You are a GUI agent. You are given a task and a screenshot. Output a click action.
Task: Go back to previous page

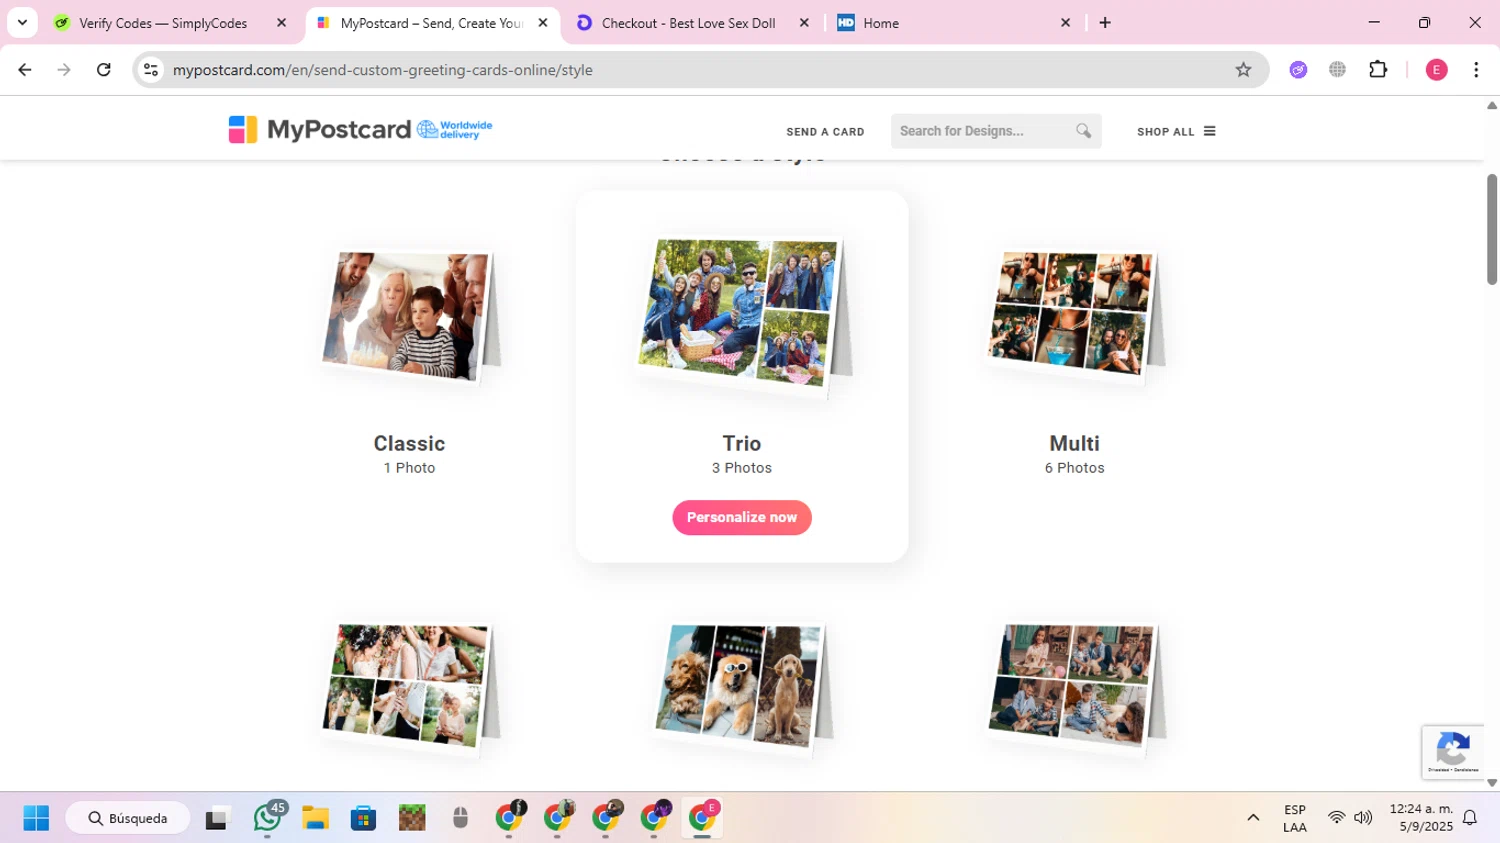pos(25,70)
